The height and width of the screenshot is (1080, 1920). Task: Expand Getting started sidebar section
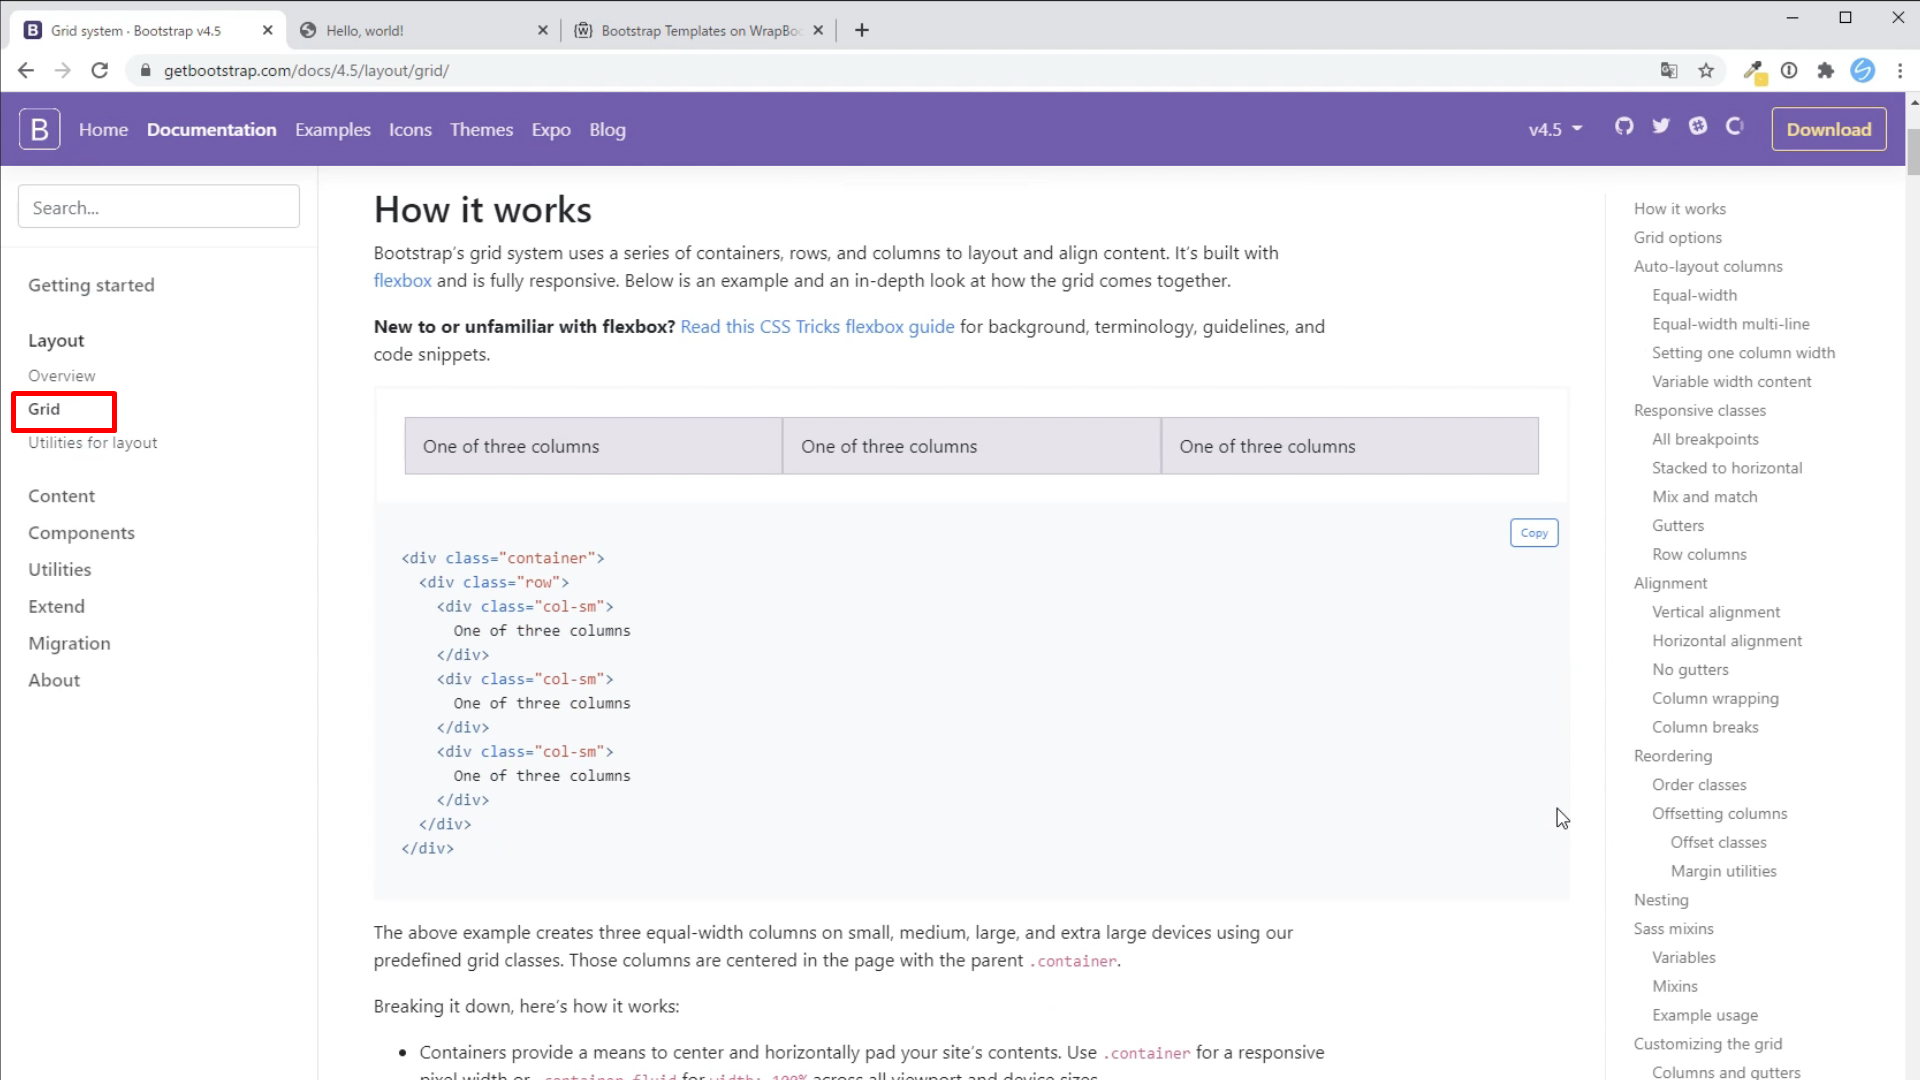91,285
